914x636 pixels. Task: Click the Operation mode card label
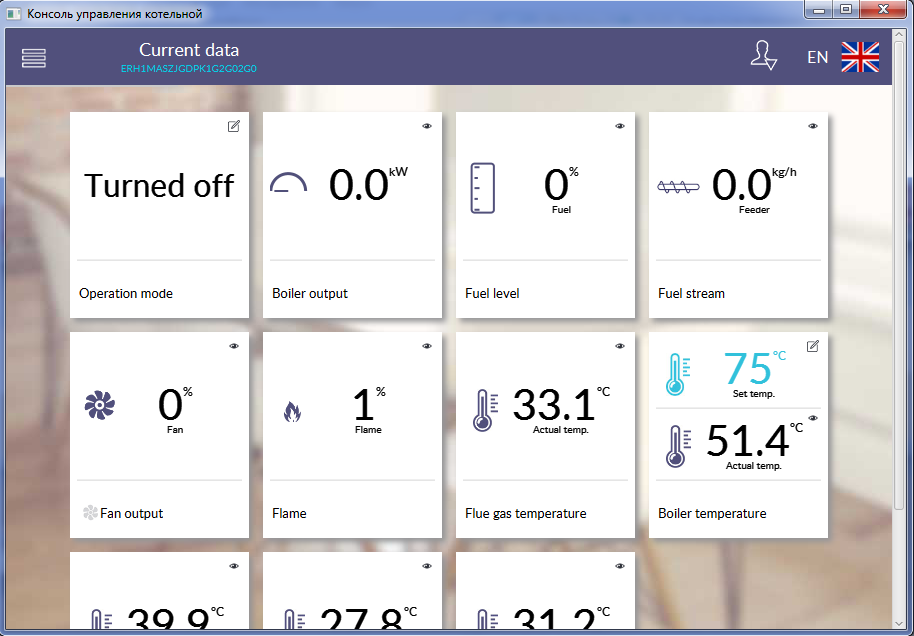point(126,293)
